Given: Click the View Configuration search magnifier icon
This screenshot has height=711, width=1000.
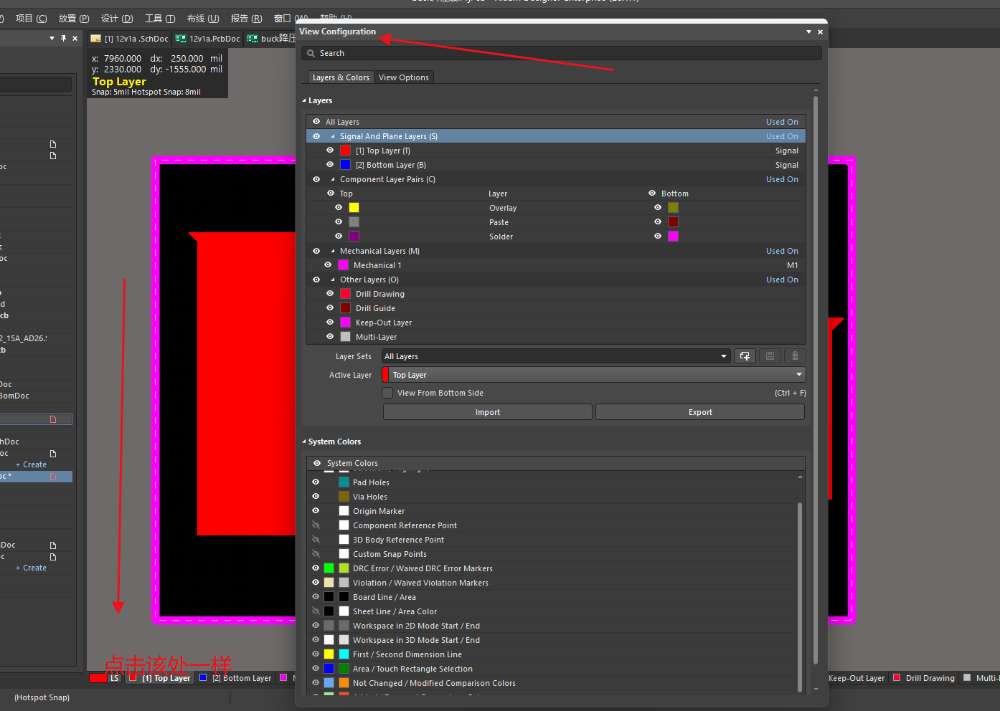Looking at the screenshot, I should point(311,54).
